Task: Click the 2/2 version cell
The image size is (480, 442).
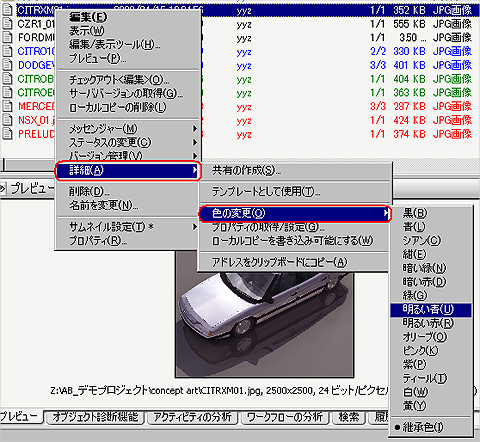Action: (378, 52)
